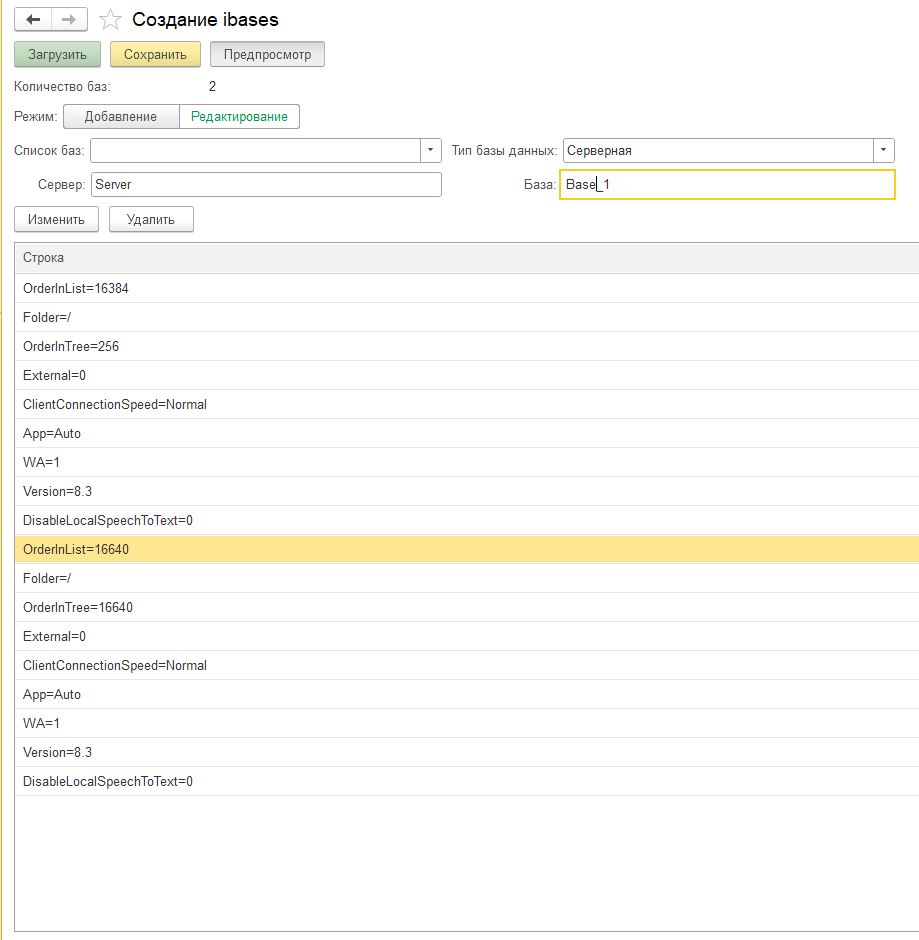
Task: Select Folder=/ row below OrderInList=16640
Action: [x=467, y=579]
